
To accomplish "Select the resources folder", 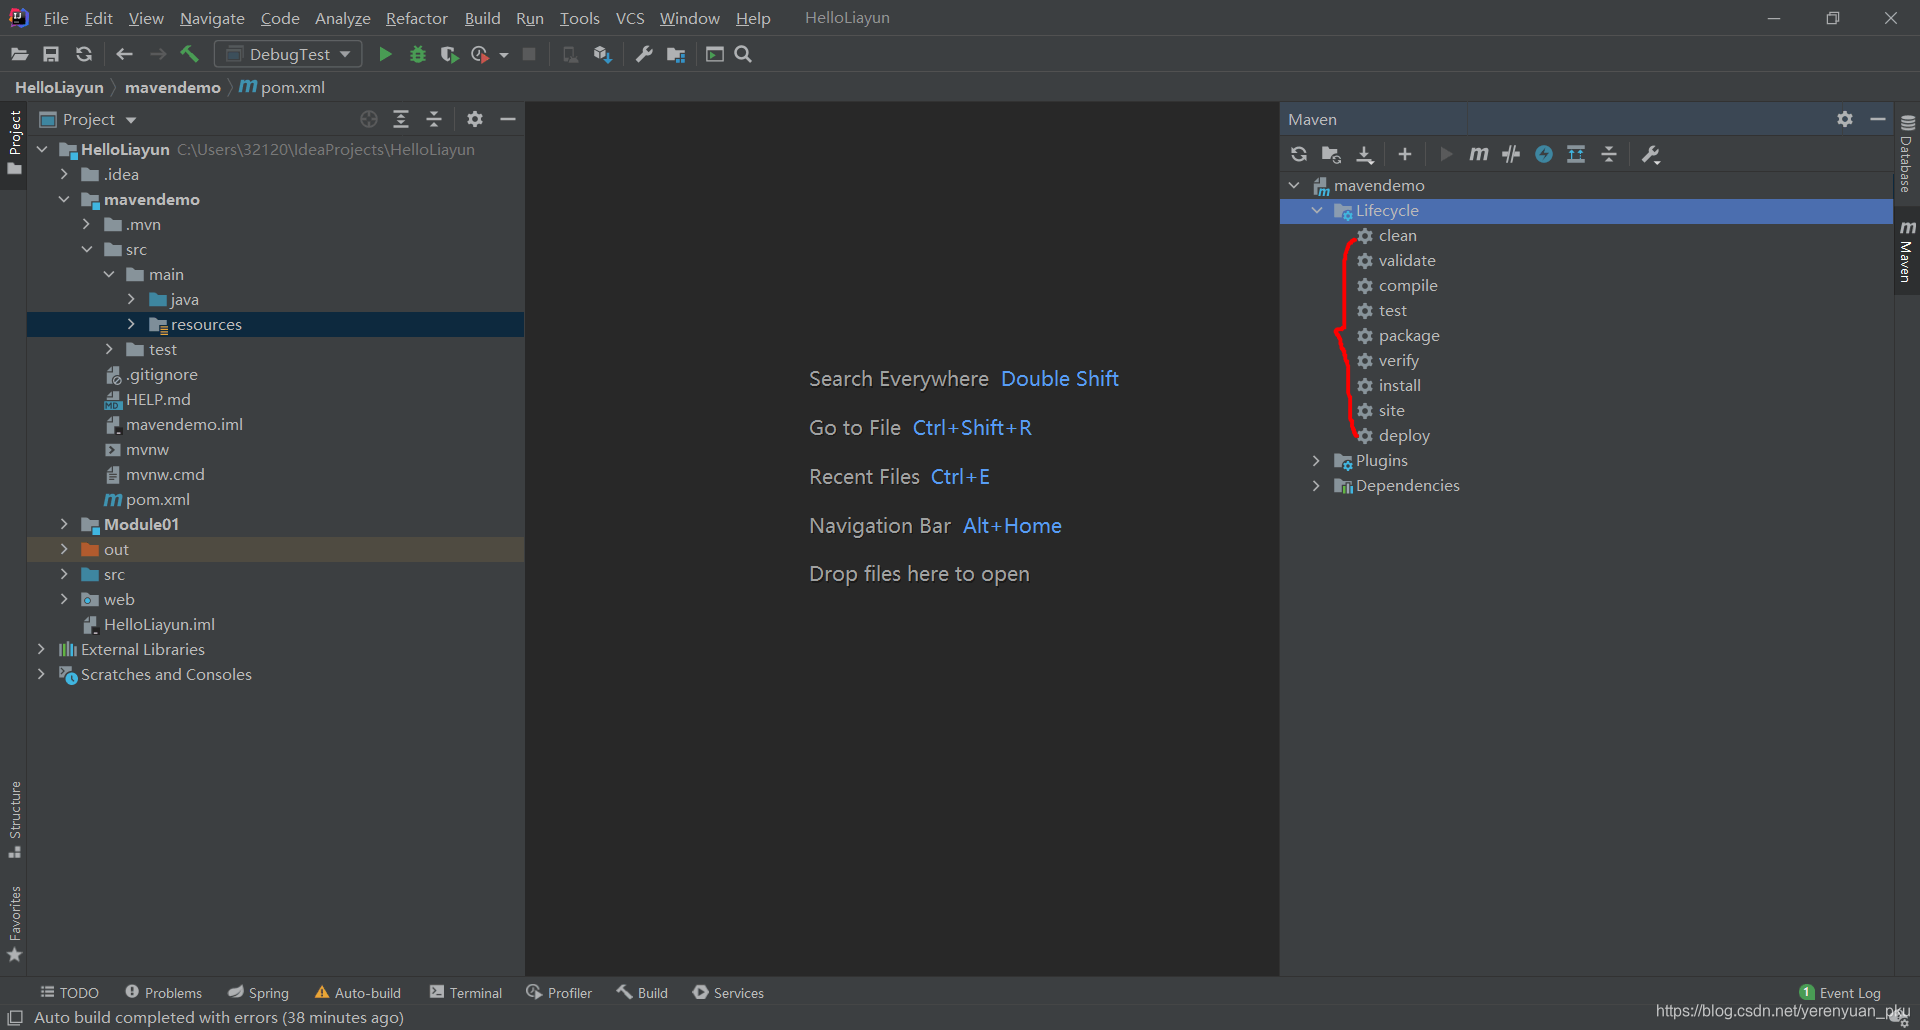I will click(x=206, y=324).
